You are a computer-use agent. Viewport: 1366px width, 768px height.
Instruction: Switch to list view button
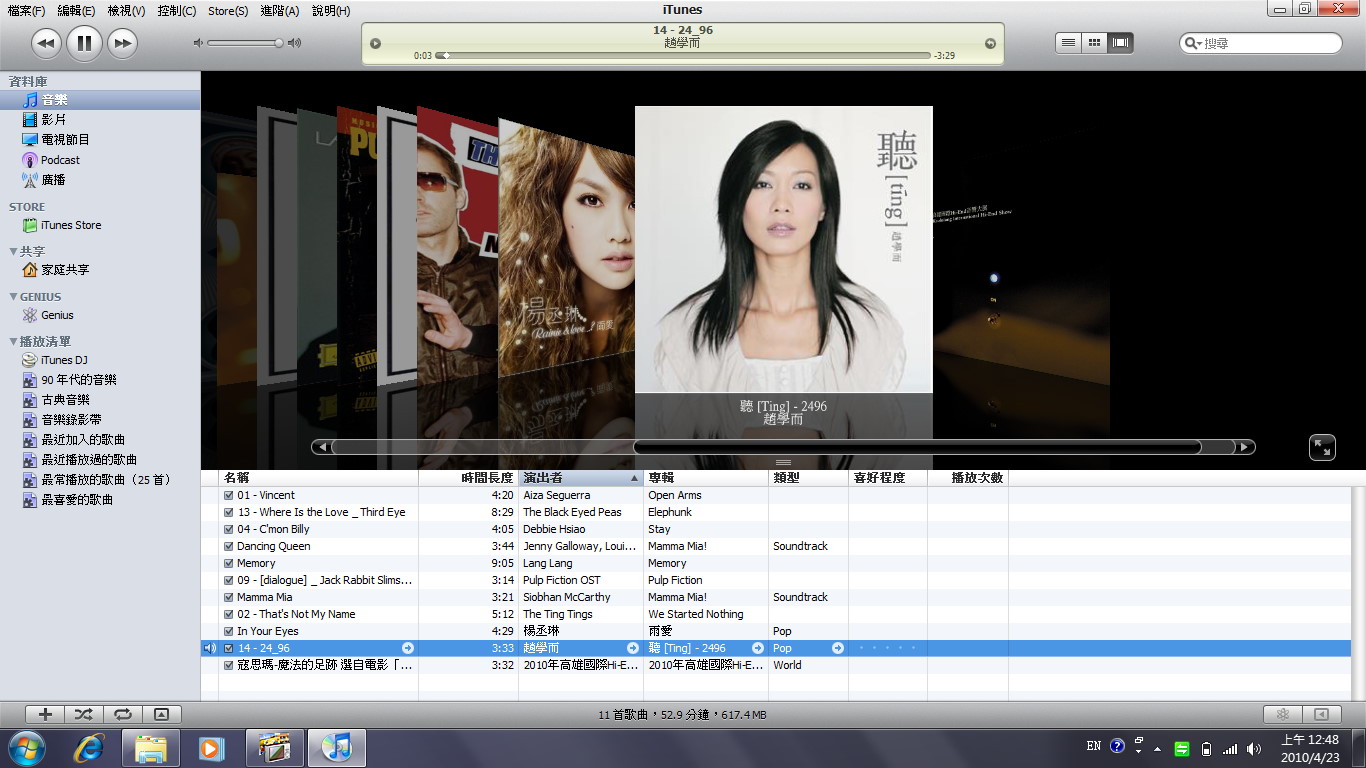(x=1068, y=43)
